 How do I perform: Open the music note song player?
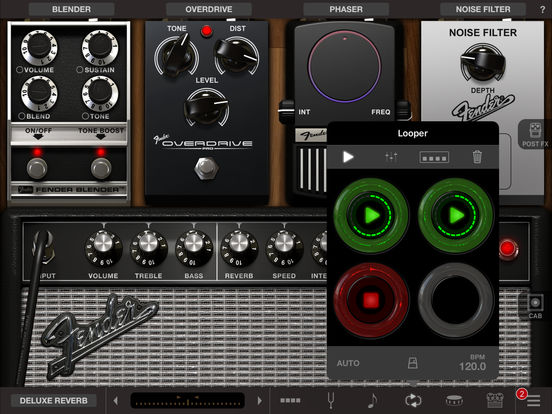coord(372,401)
